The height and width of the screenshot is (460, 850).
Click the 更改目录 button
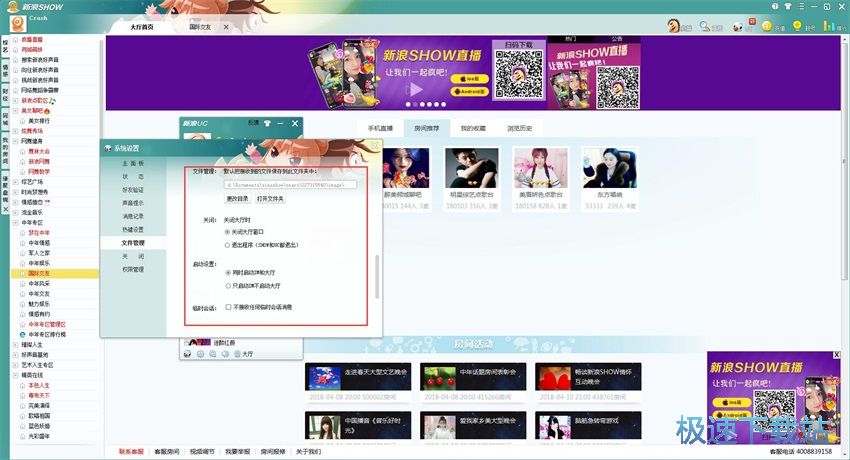(x=237, y=199)
